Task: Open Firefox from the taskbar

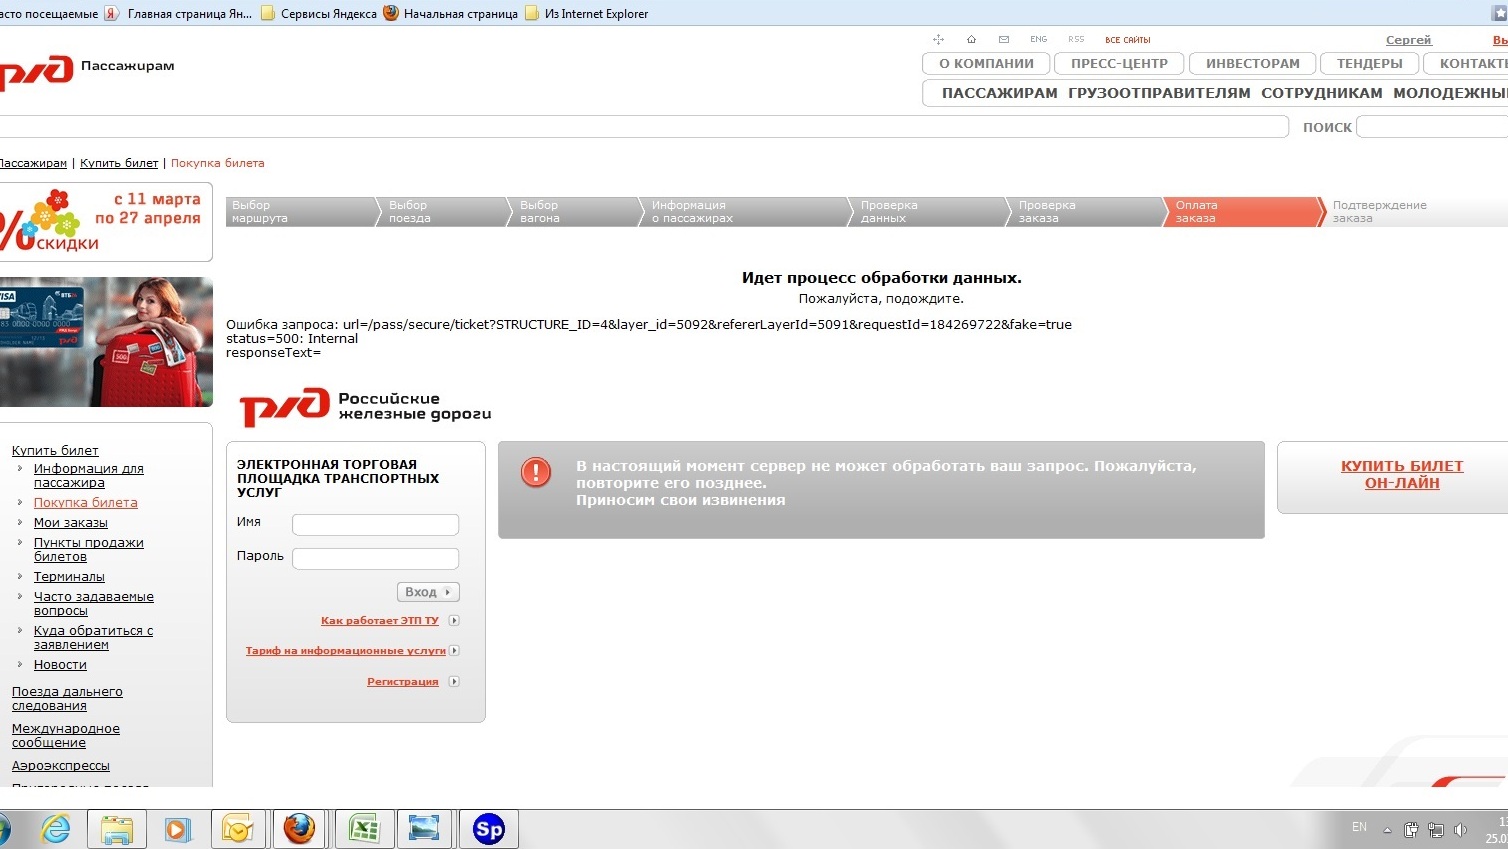Action: click(x=299, y=829)
